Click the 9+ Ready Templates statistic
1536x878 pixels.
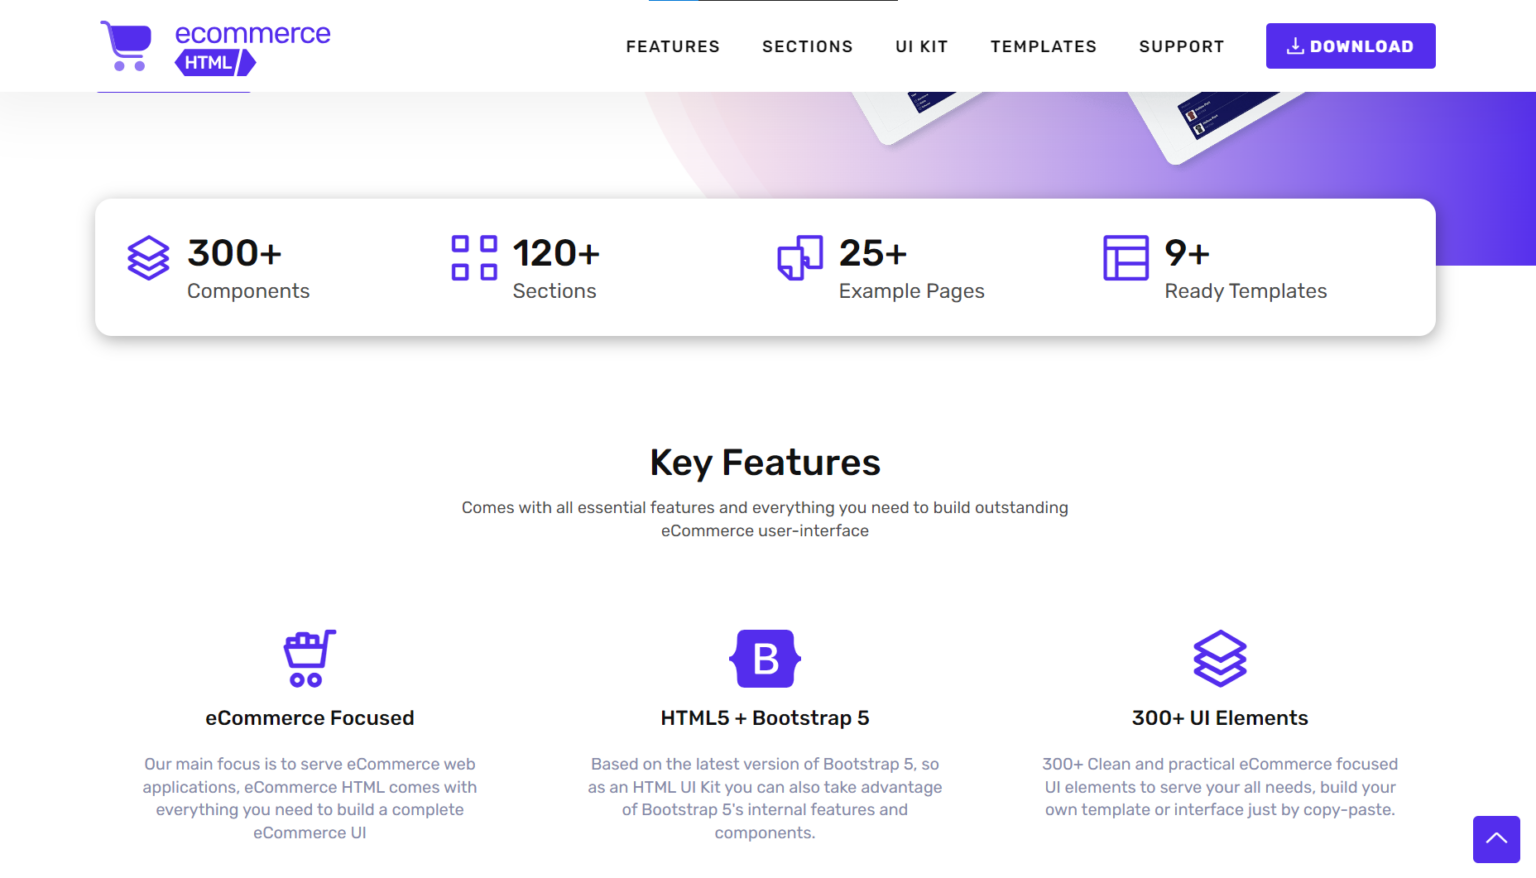coord(1186,253)
